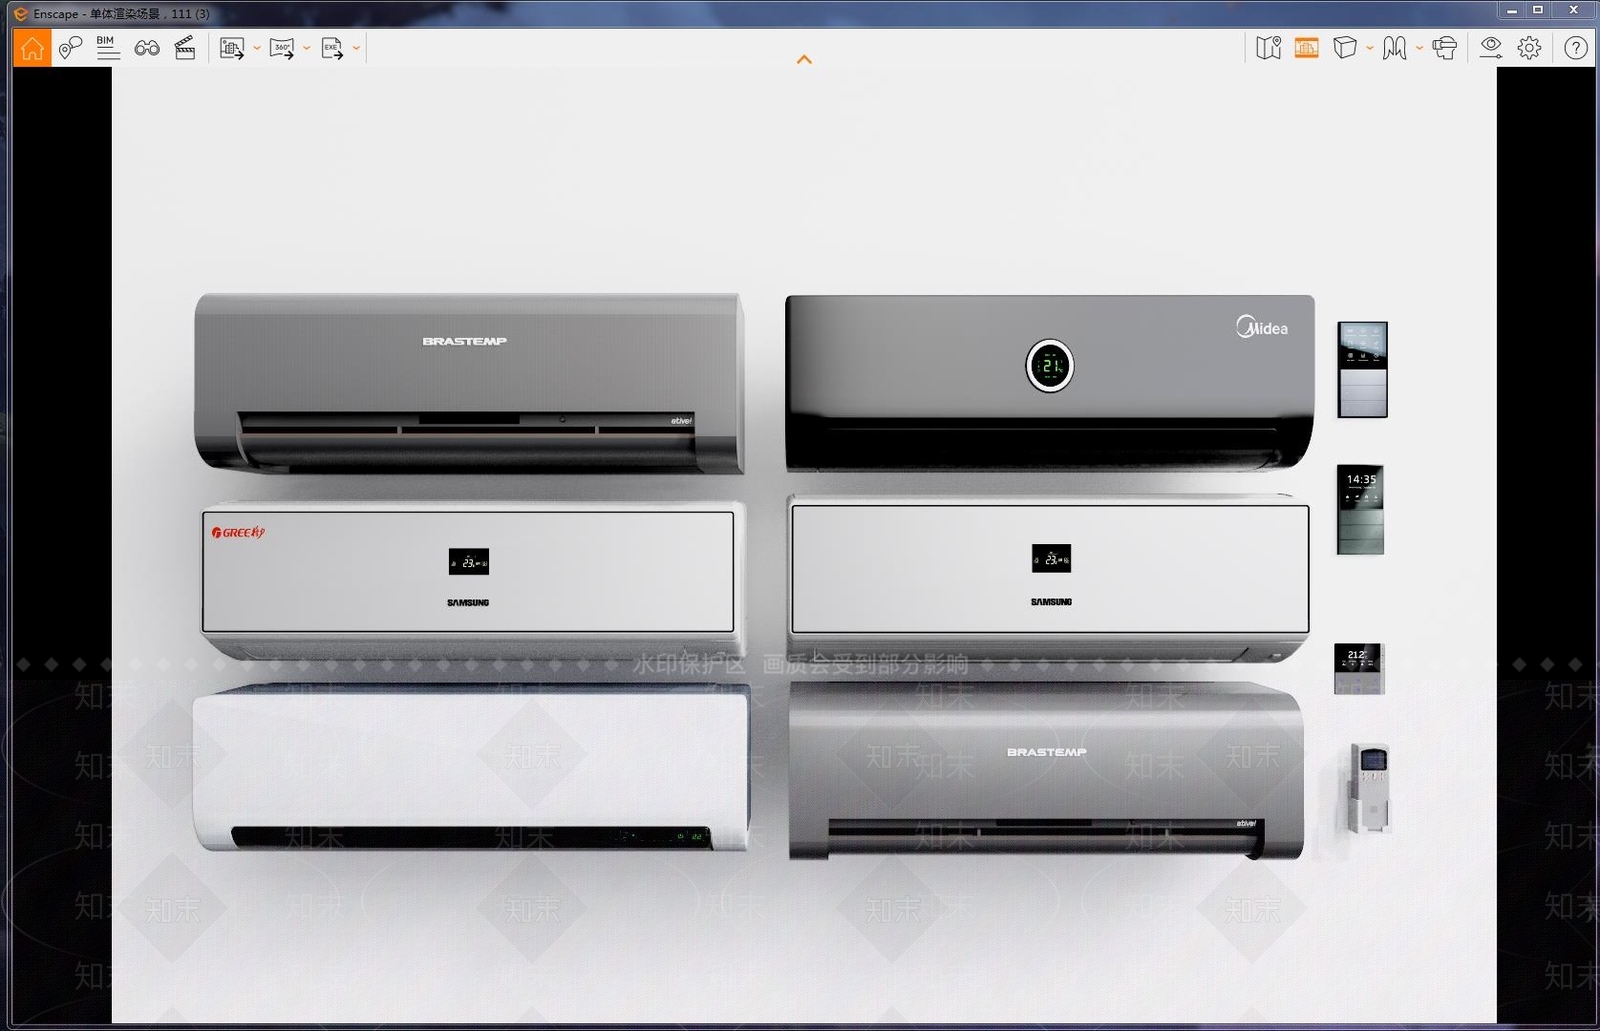Screen dimensions: 1600x1031
Task: Click the orange Home icon
Action: [32, 48]
